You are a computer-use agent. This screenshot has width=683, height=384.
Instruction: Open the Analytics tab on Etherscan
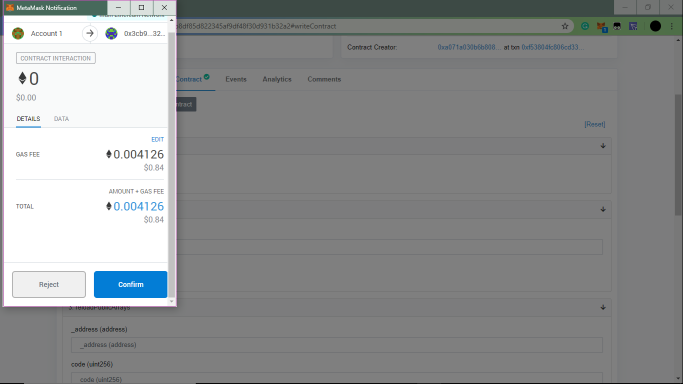coord(277,79)
